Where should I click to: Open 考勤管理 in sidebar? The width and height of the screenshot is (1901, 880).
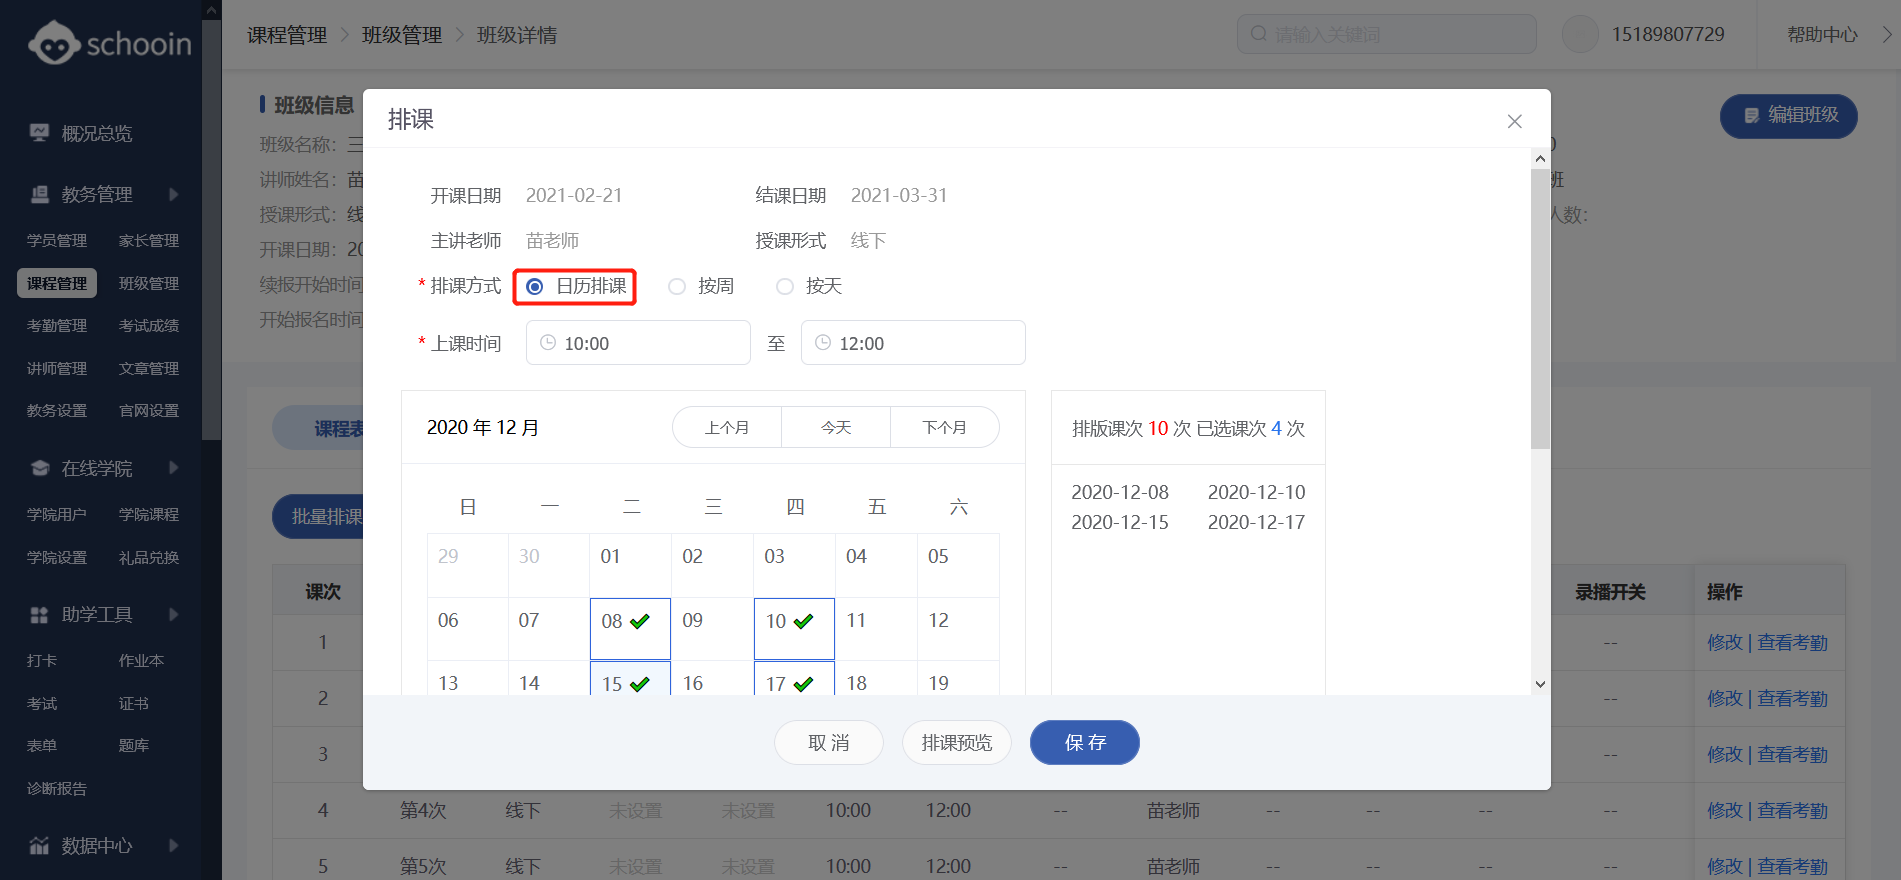point(57,325)
